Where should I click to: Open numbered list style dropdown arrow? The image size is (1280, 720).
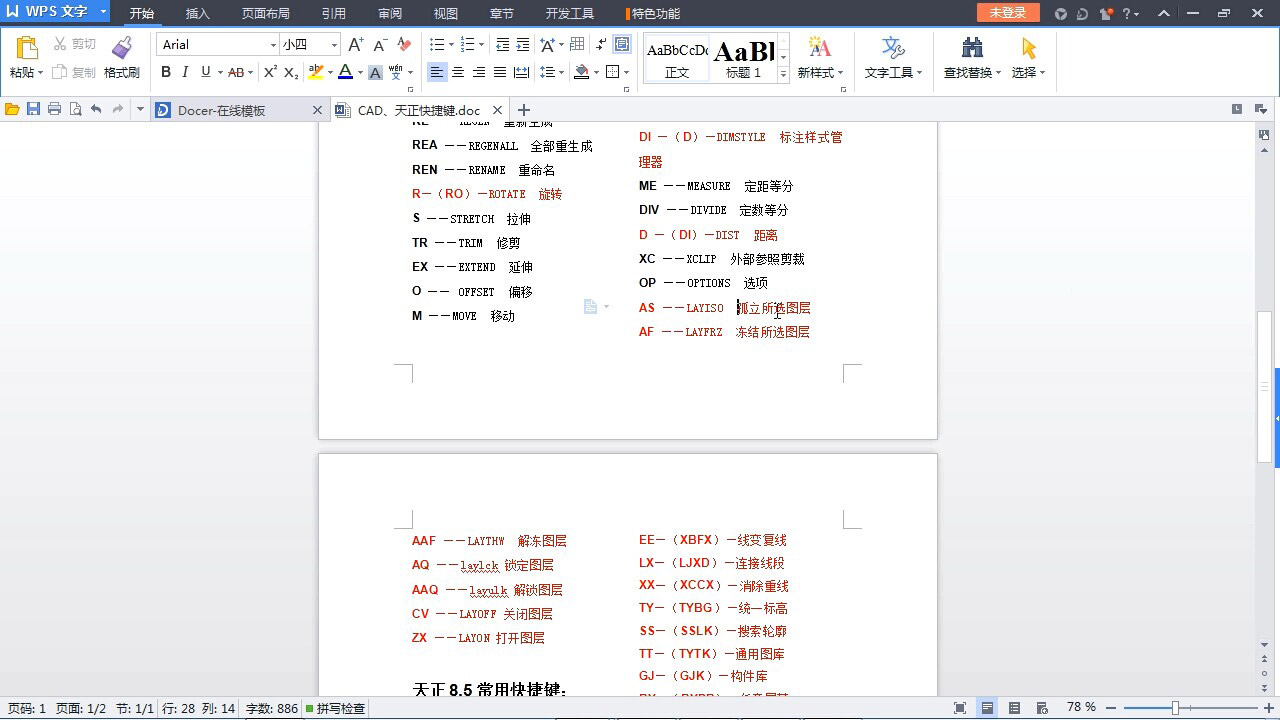click(482, 45)
